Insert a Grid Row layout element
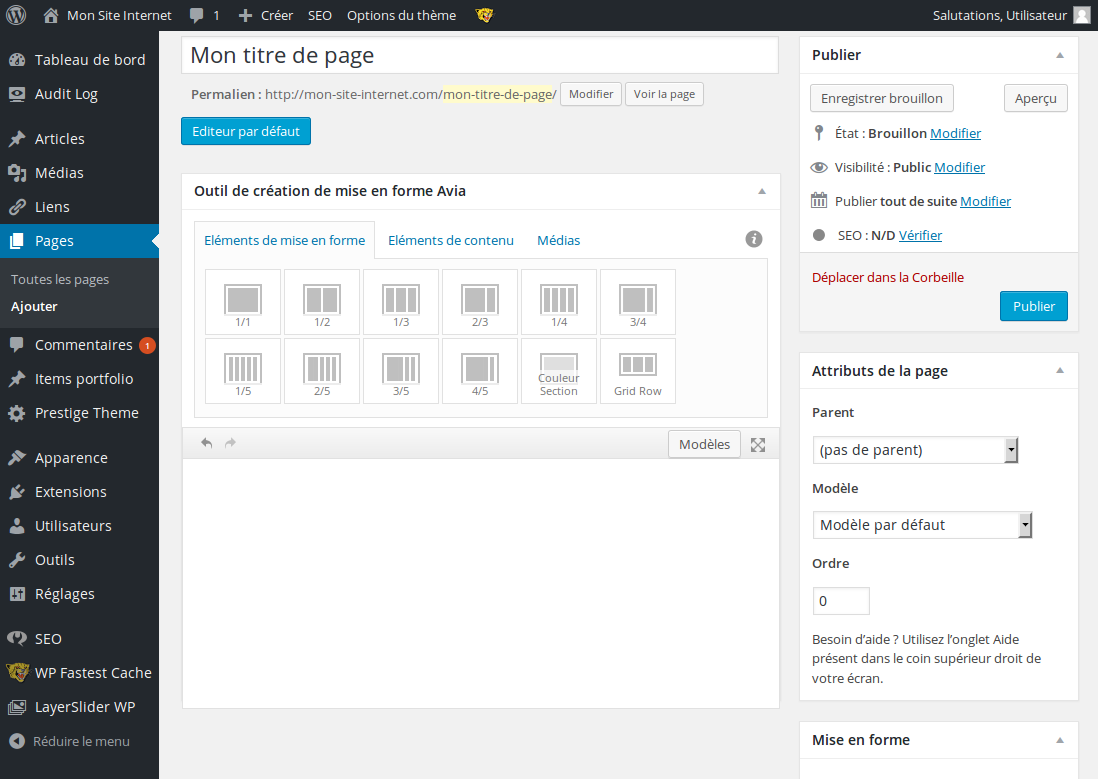This screenshot has width=1098, height=779. click(637, 370)
